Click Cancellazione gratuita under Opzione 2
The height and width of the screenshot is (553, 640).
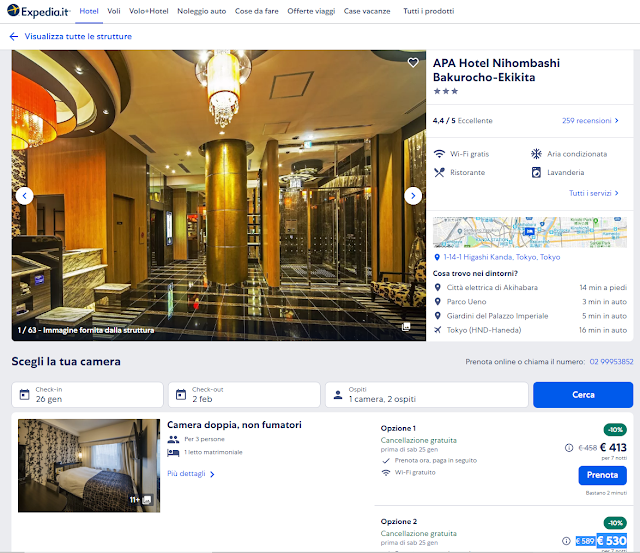418,533
